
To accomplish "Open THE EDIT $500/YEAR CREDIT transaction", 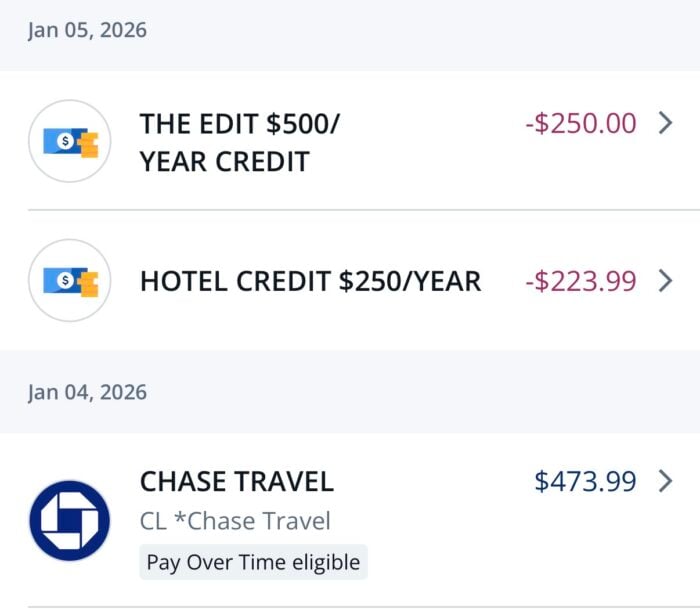I will pos(240,123).
